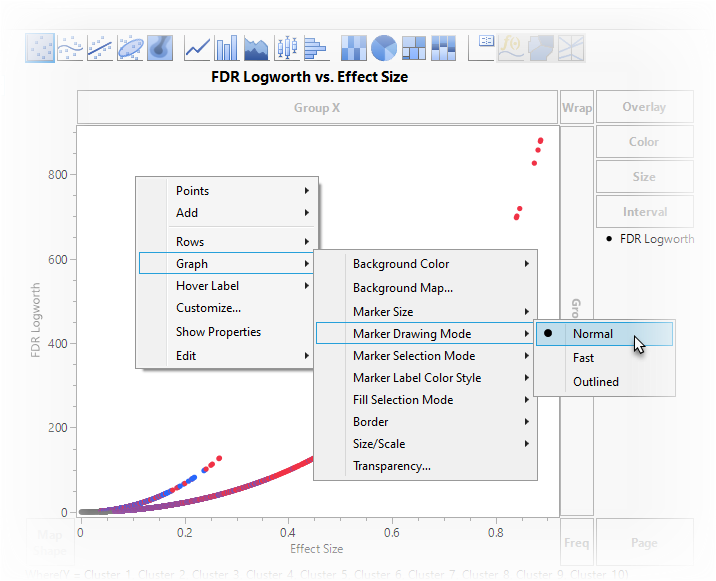Select the Bar chart icon
The height and width of the screenshot is (581, 716).
227,47
